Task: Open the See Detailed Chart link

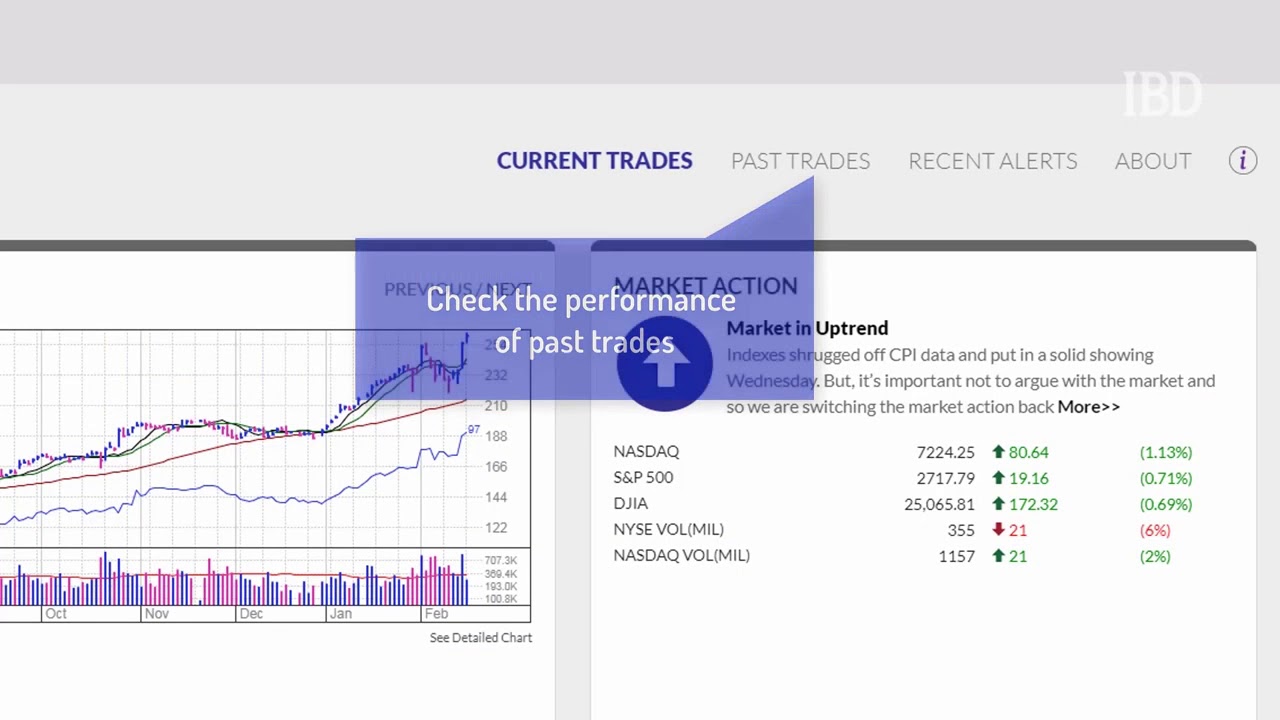Action: pos(480,638)
